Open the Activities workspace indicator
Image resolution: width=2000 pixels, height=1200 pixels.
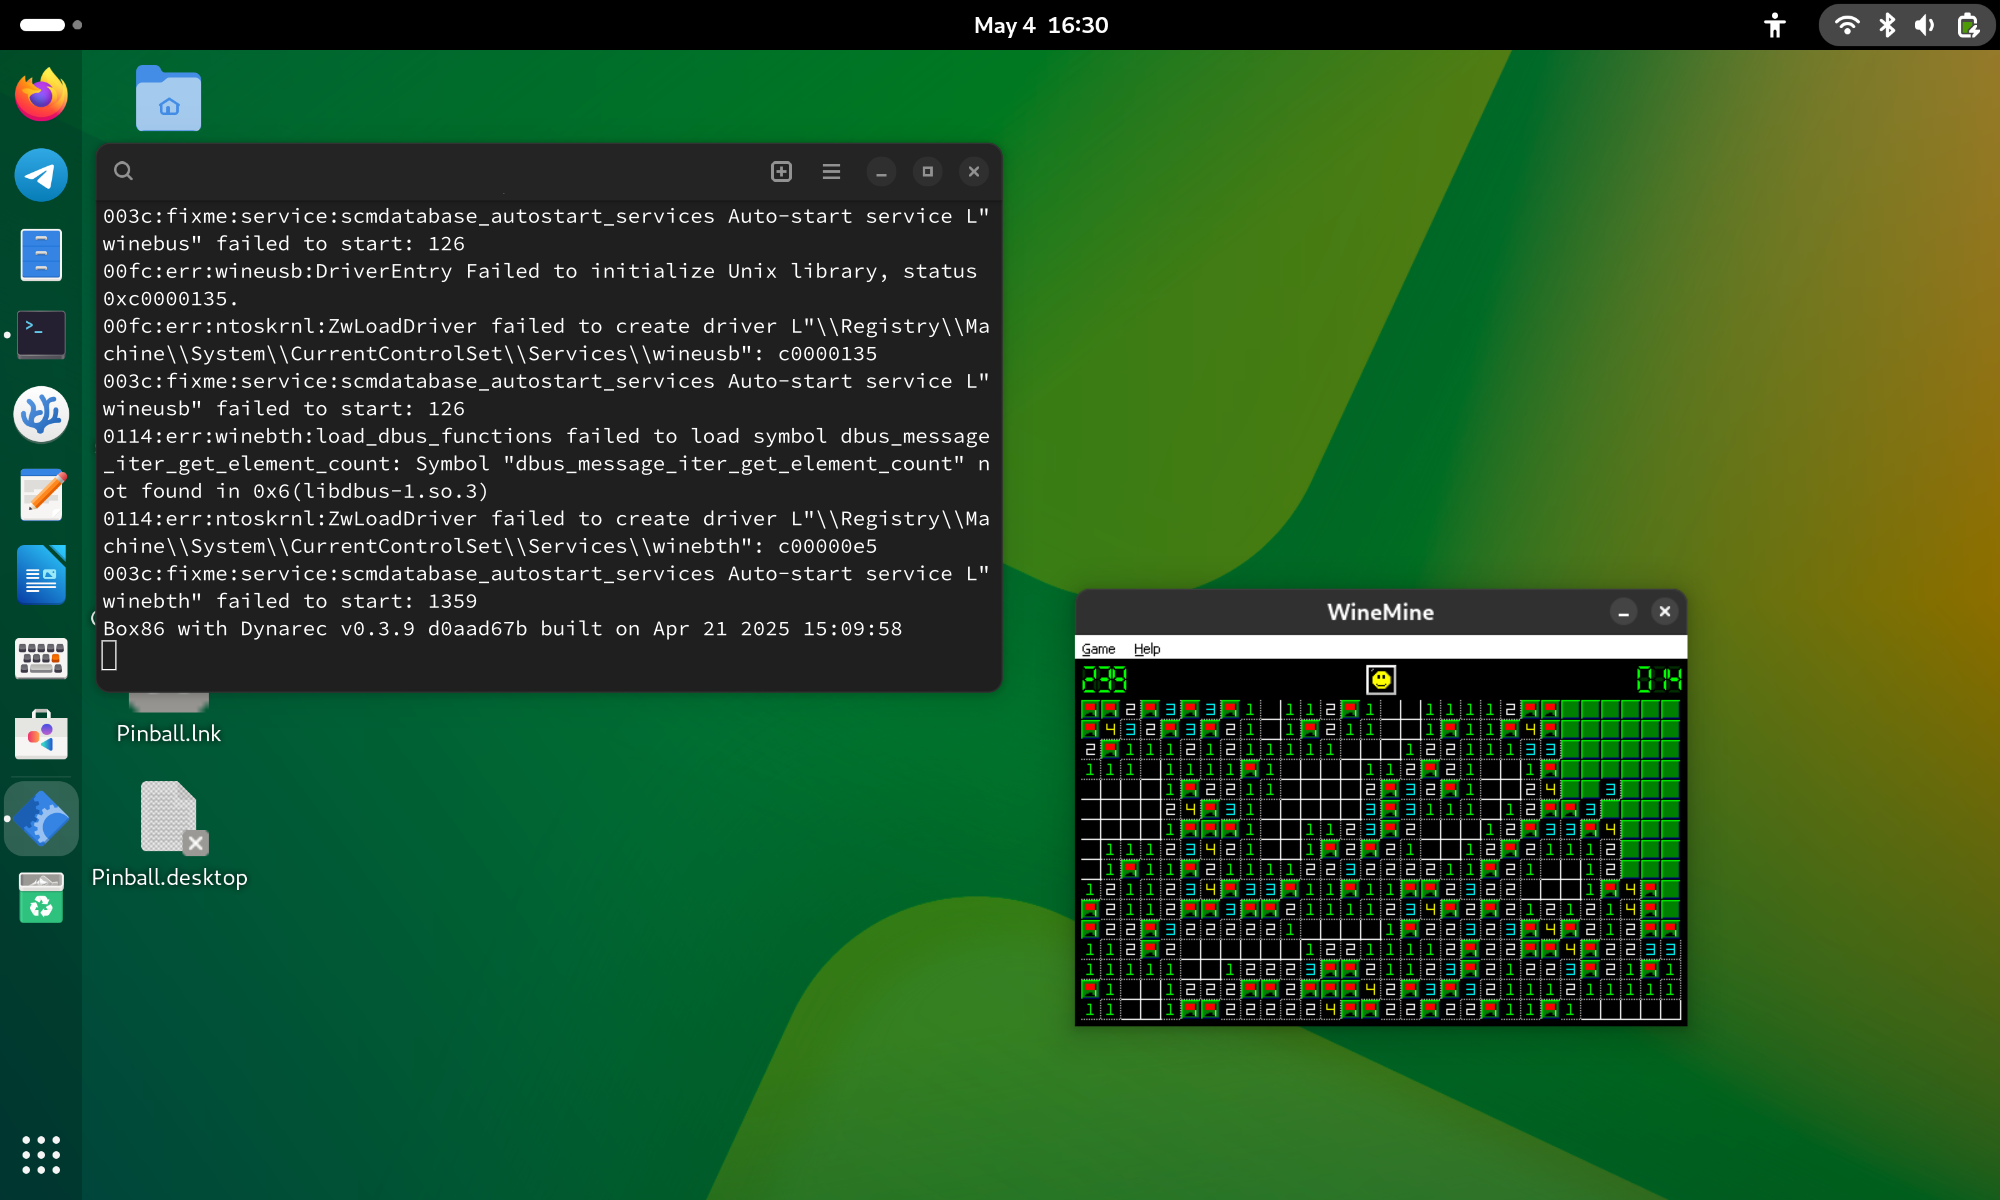point(50,25)
